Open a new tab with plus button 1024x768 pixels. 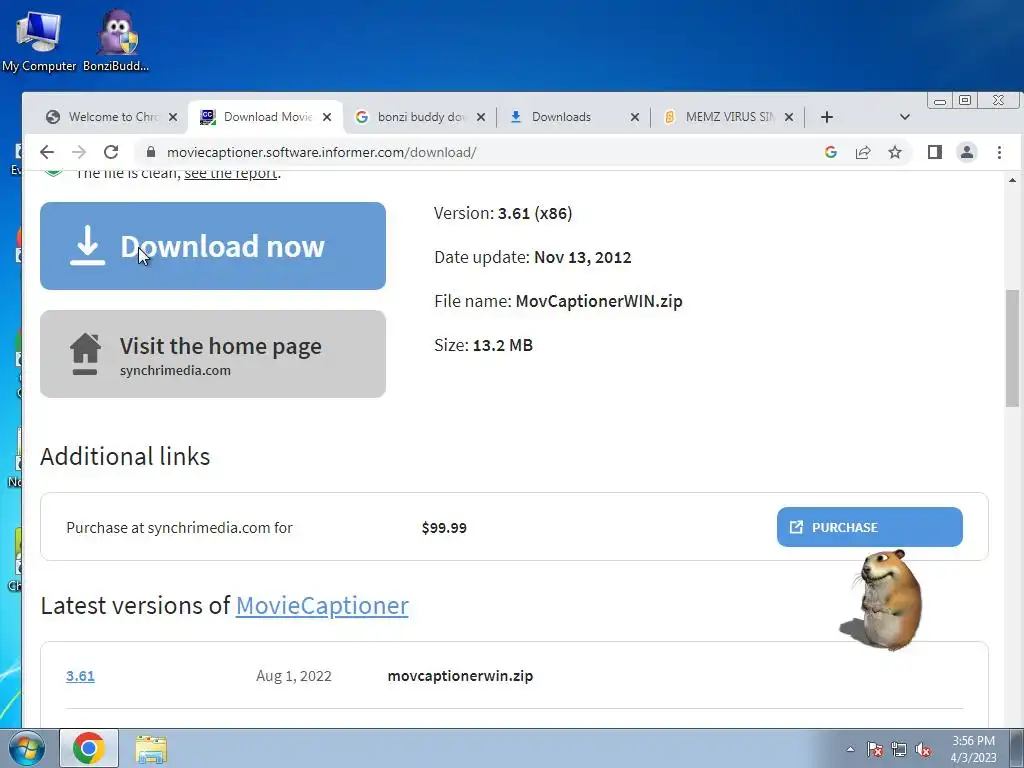pyautogui.click(x=827, y=117)
